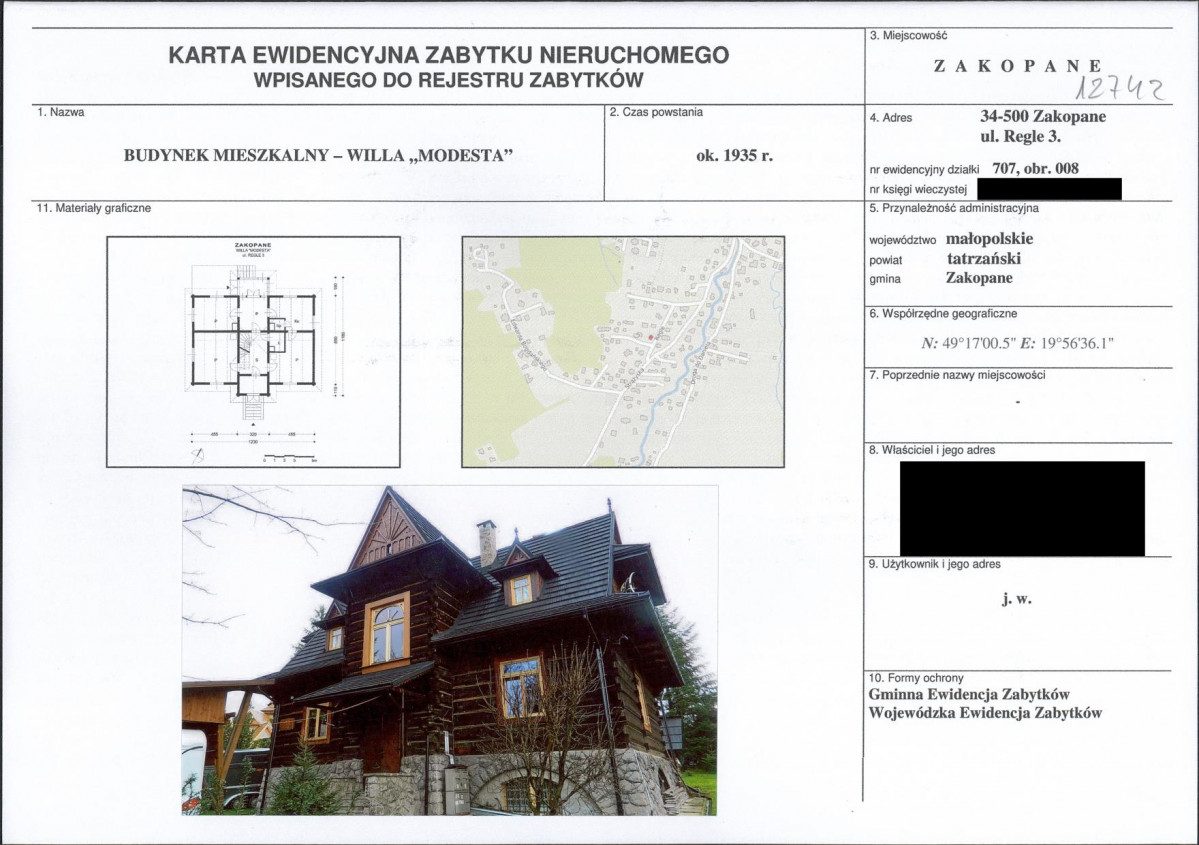This screenshot has width=1199, height=845.
Task: Select the name 'Budynek Mieszkalny – Willa Modesta'
Action: pos(318,155)
